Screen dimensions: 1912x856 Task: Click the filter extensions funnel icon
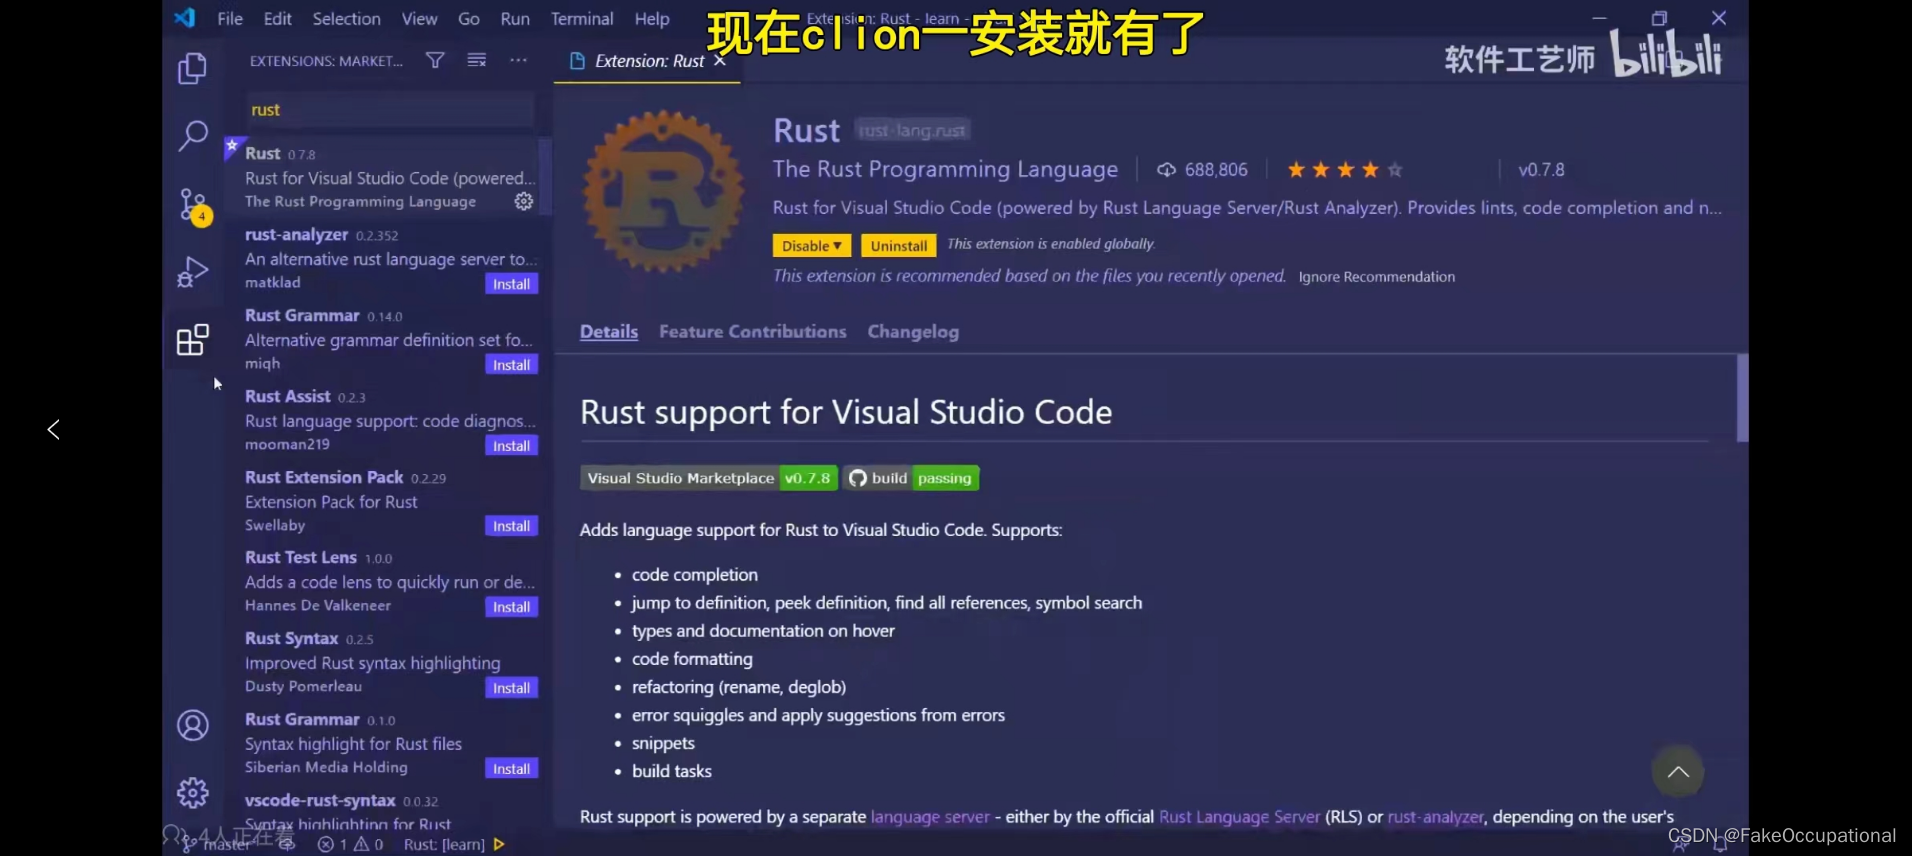pyautogui.click(x=435, y=60)
